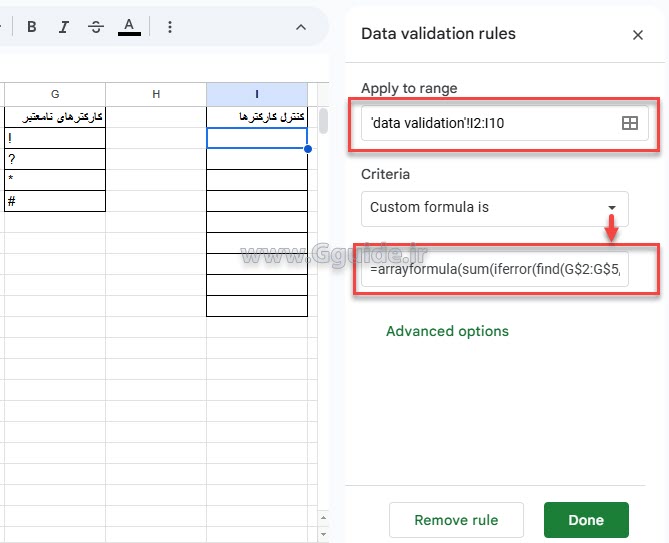This screenshot has width=669, height=543.
Task: Click the scroll down arrow at sheet bottom
Action: click(323, 535)
